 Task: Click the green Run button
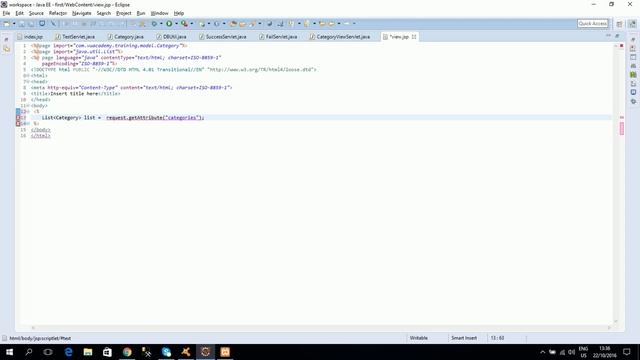(169, 24)
